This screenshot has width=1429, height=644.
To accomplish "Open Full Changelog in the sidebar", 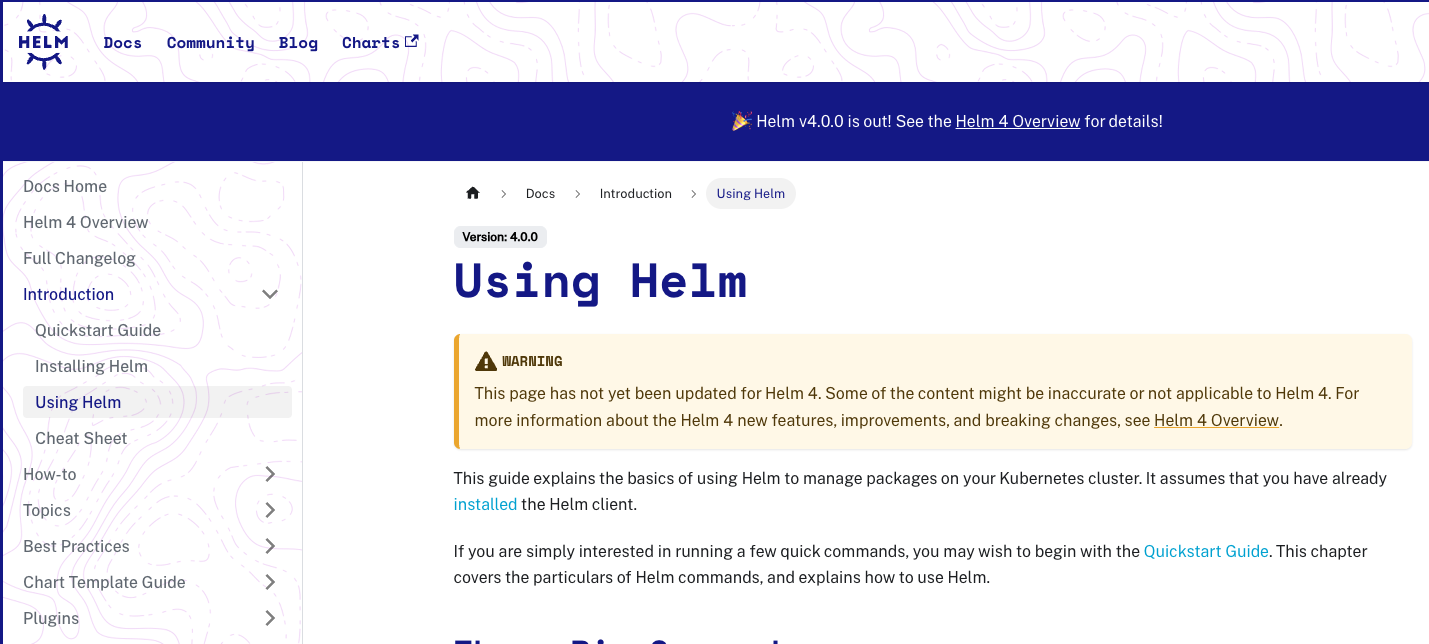I will tap(79, 258).
